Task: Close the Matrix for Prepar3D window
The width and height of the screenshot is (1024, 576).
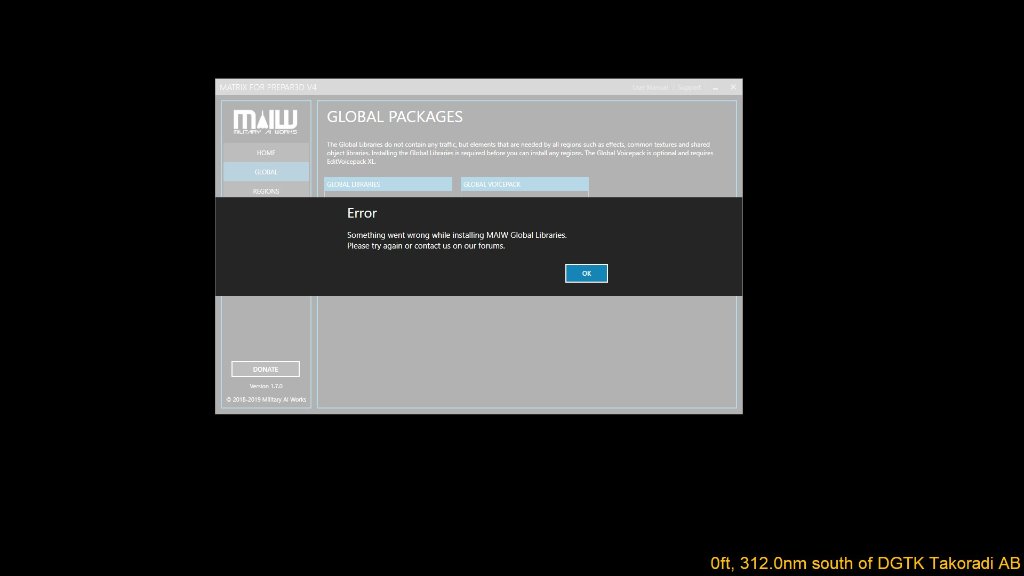Action: (x=733, y=87)
